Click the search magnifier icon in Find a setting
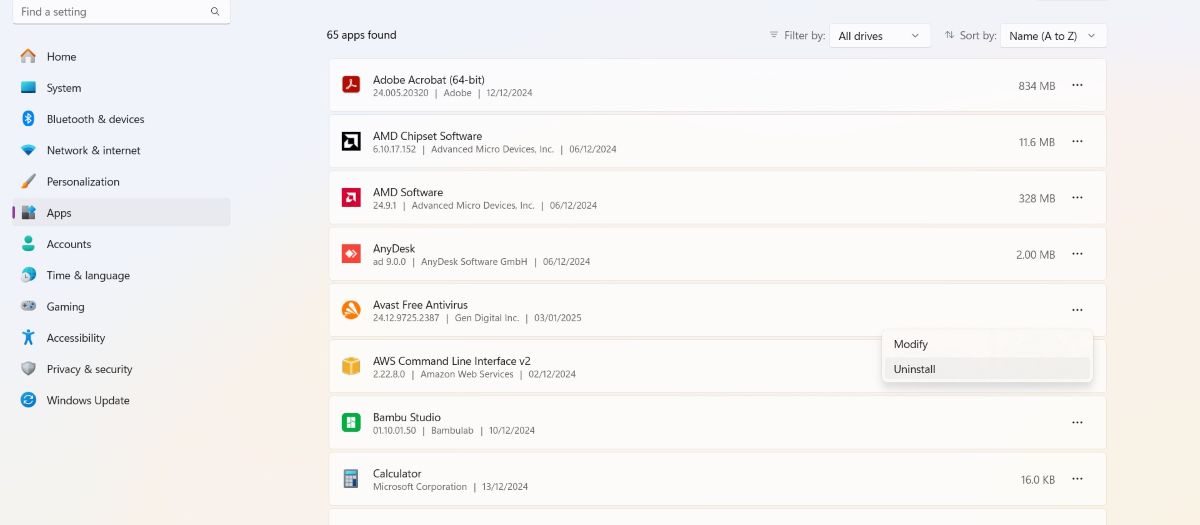This screenshot has height=525, width=1200. 215,12
